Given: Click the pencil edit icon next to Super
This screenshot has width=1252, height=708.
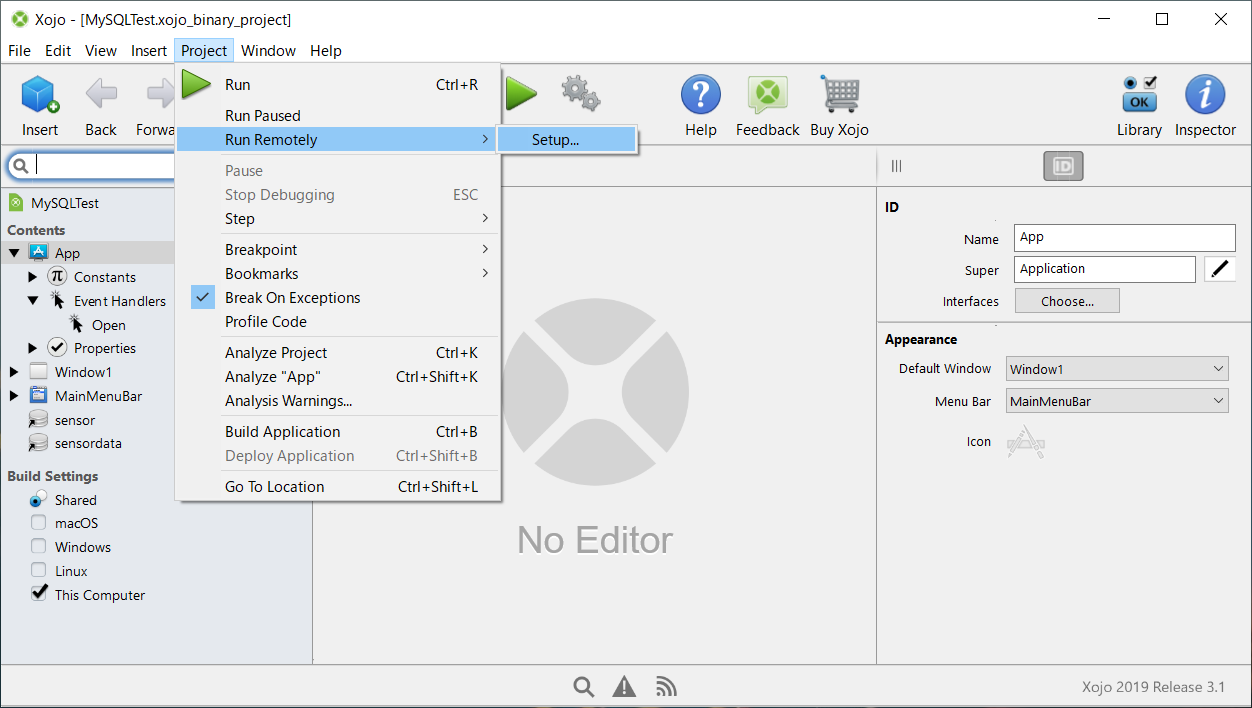Looking at the screenshot, I should pyautogui.click(x=1219, y=269).
